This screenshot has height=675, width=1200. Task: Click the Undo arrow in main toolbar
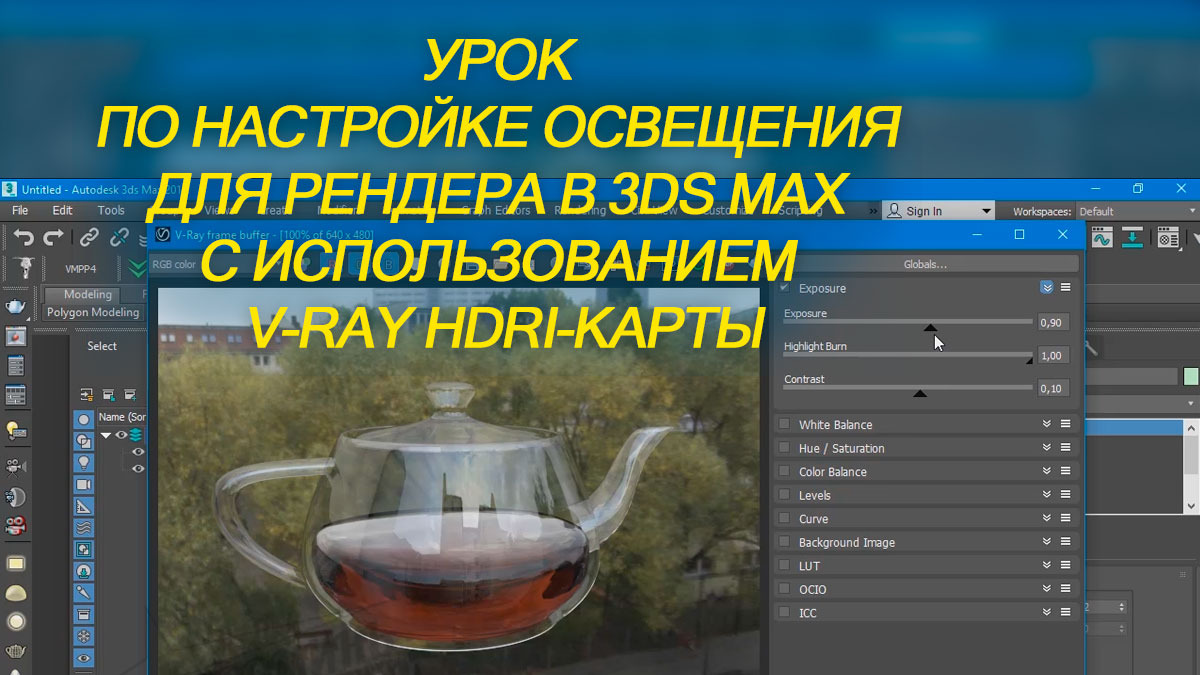[23, 238]
